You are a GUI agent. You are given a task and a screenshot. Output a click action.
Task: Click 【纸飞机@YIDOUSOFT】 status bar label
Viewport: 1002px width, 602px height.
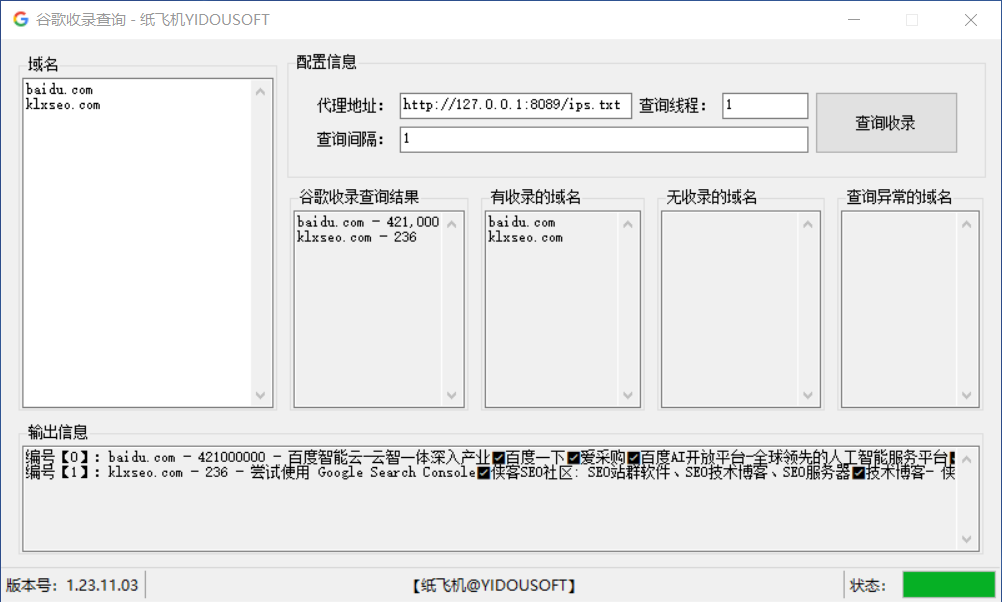(494, 585)
